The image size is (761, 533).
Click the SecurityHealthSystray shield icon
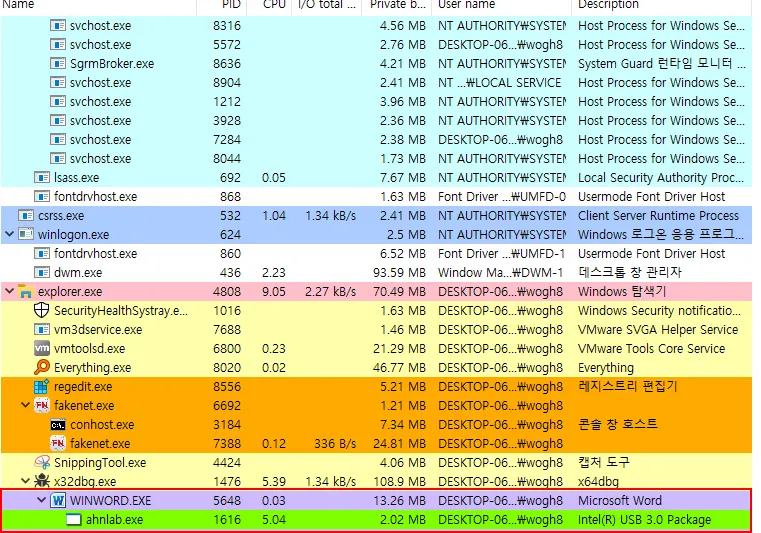(42, 310)
